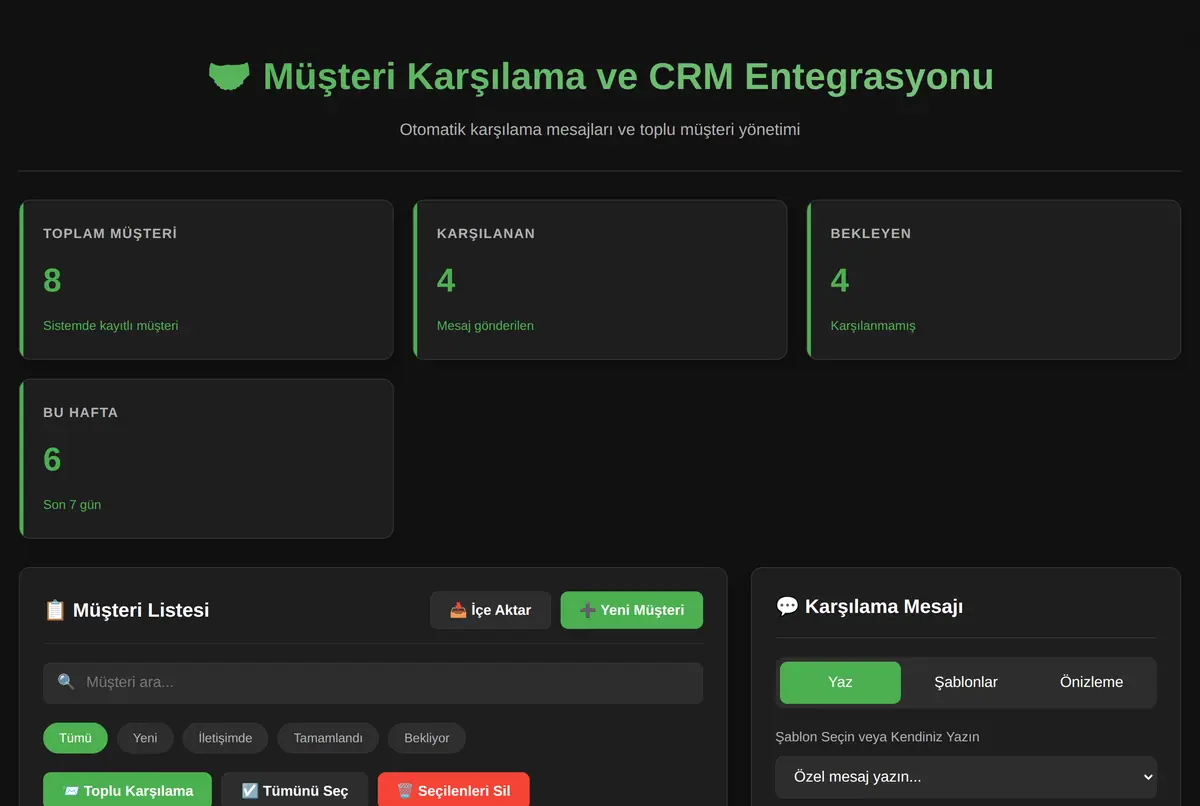
Task: Filter customers by İletişimde
Action: click(x=225, y=738)
